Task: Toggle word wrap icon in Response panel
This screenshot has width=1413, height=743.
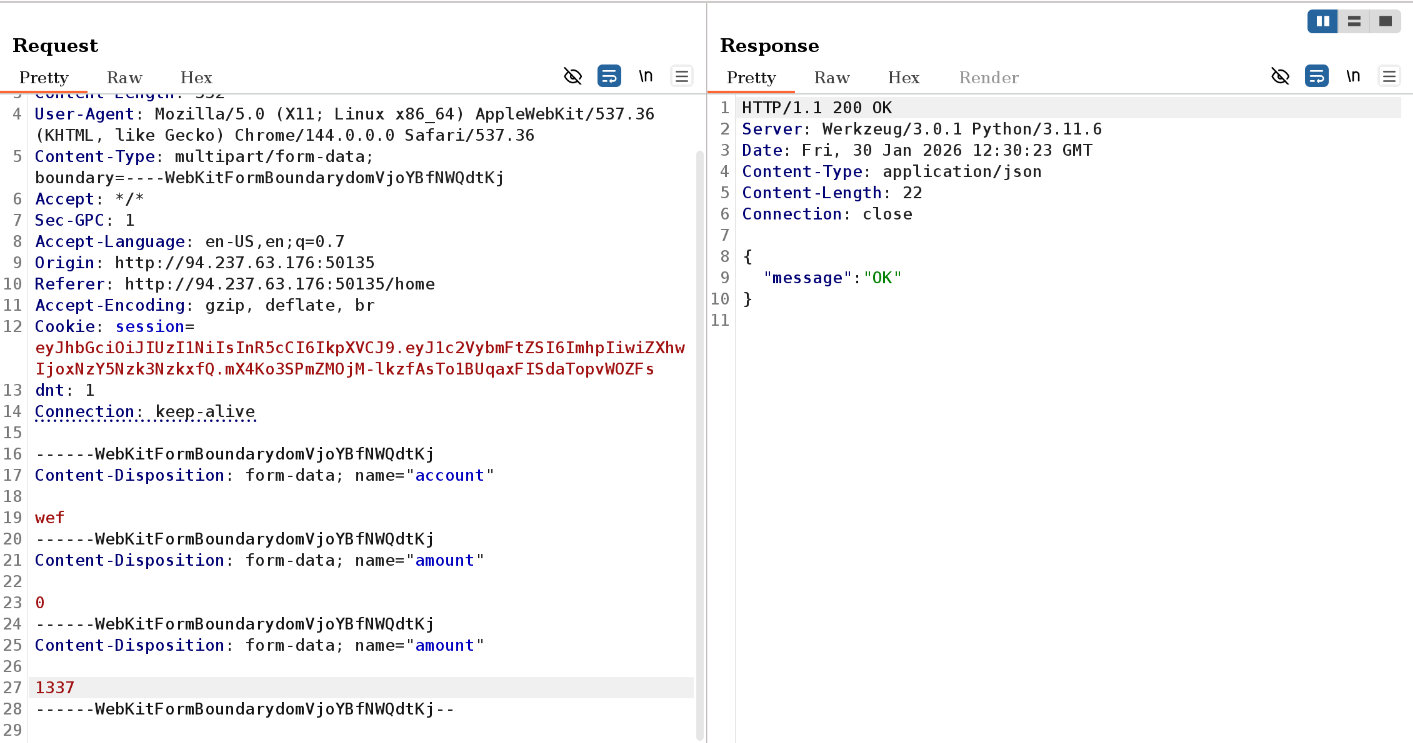Action: [x=1317, y=76]
